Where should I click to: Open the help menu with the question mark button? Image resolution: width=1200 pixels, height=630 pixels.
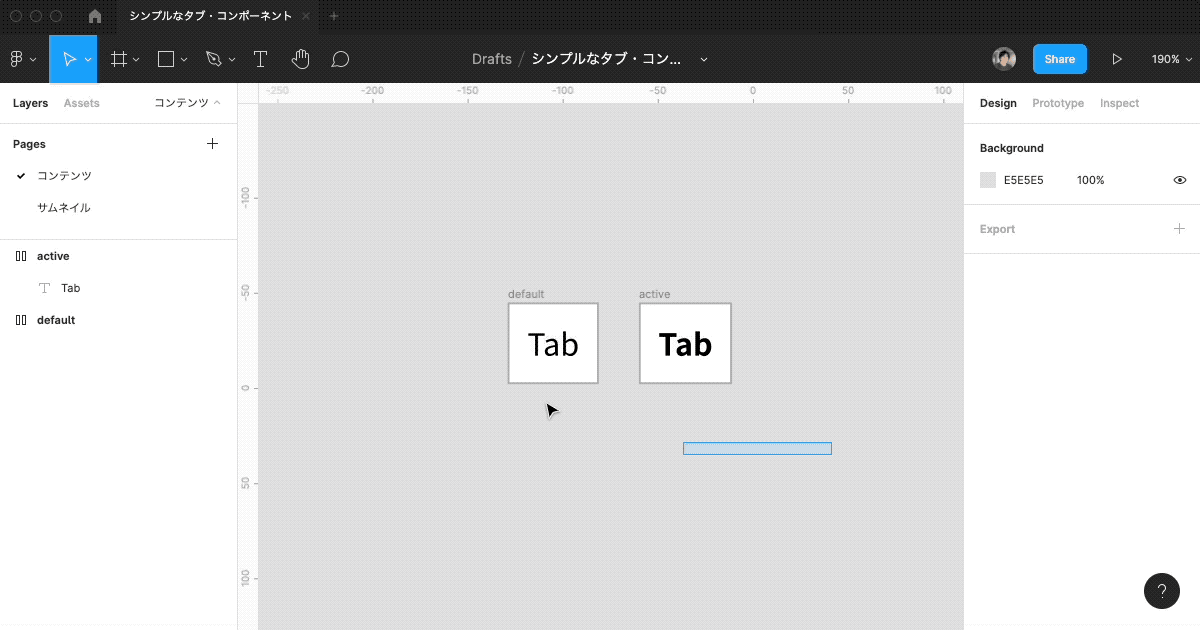point(1161,591)
